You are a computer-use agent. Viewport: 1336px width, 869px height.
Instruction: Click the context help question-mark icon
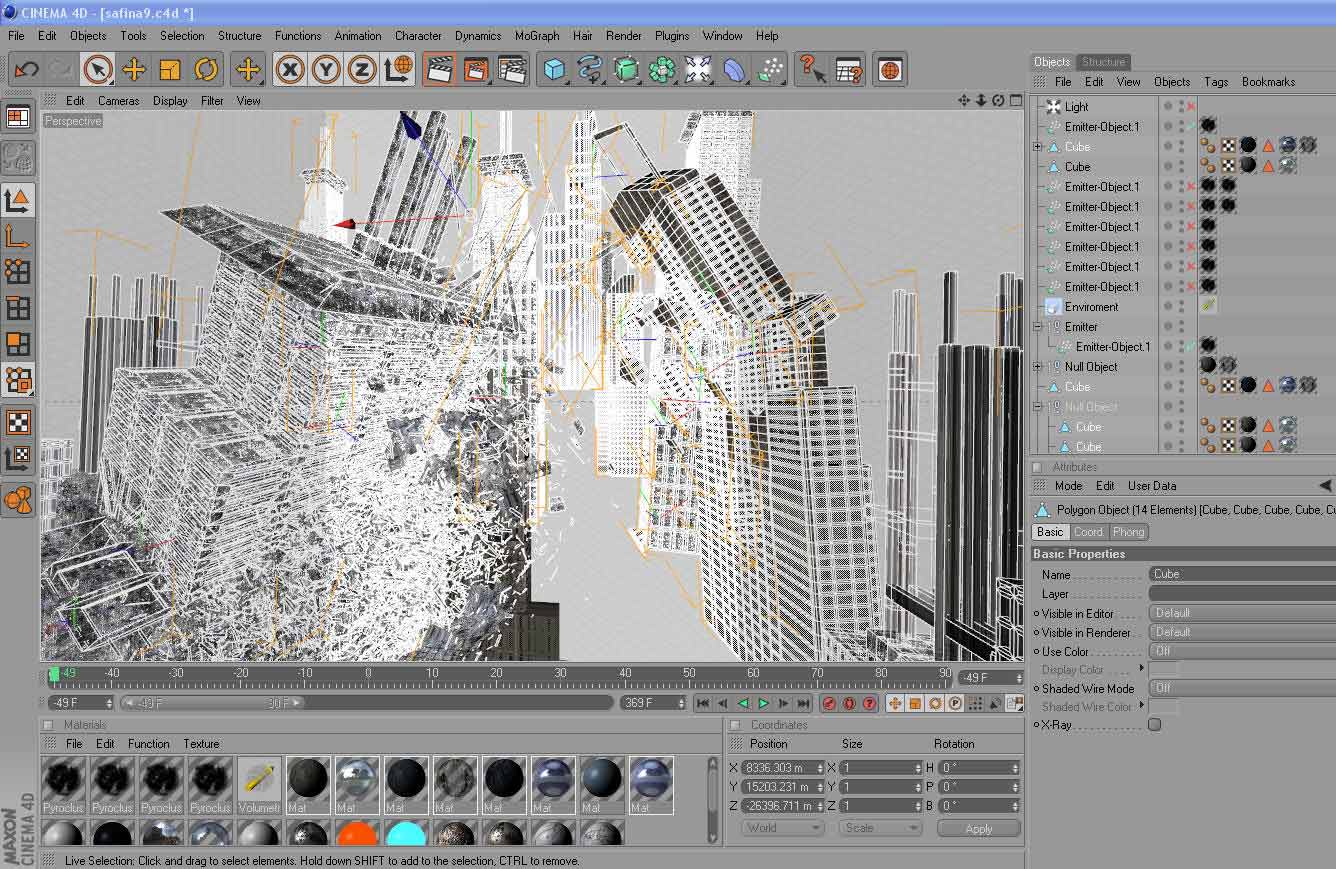(x=812, y=69)
